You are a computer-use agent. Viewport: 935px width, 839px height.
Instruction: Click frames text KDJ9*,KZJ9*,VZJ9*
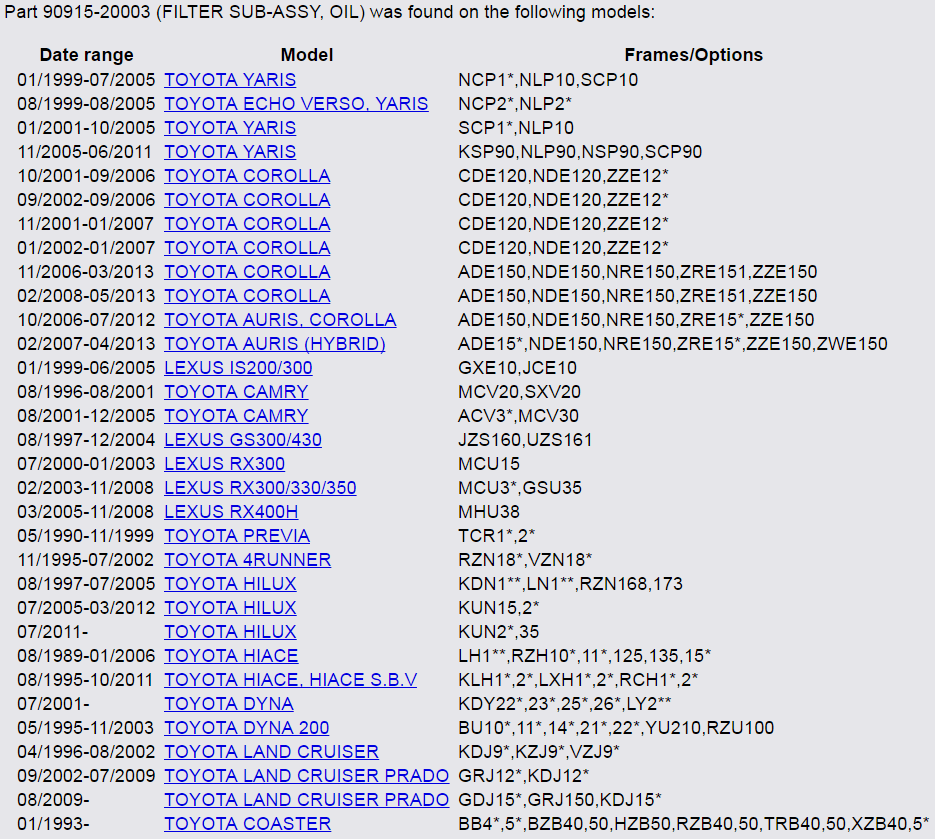pos(539,751)
